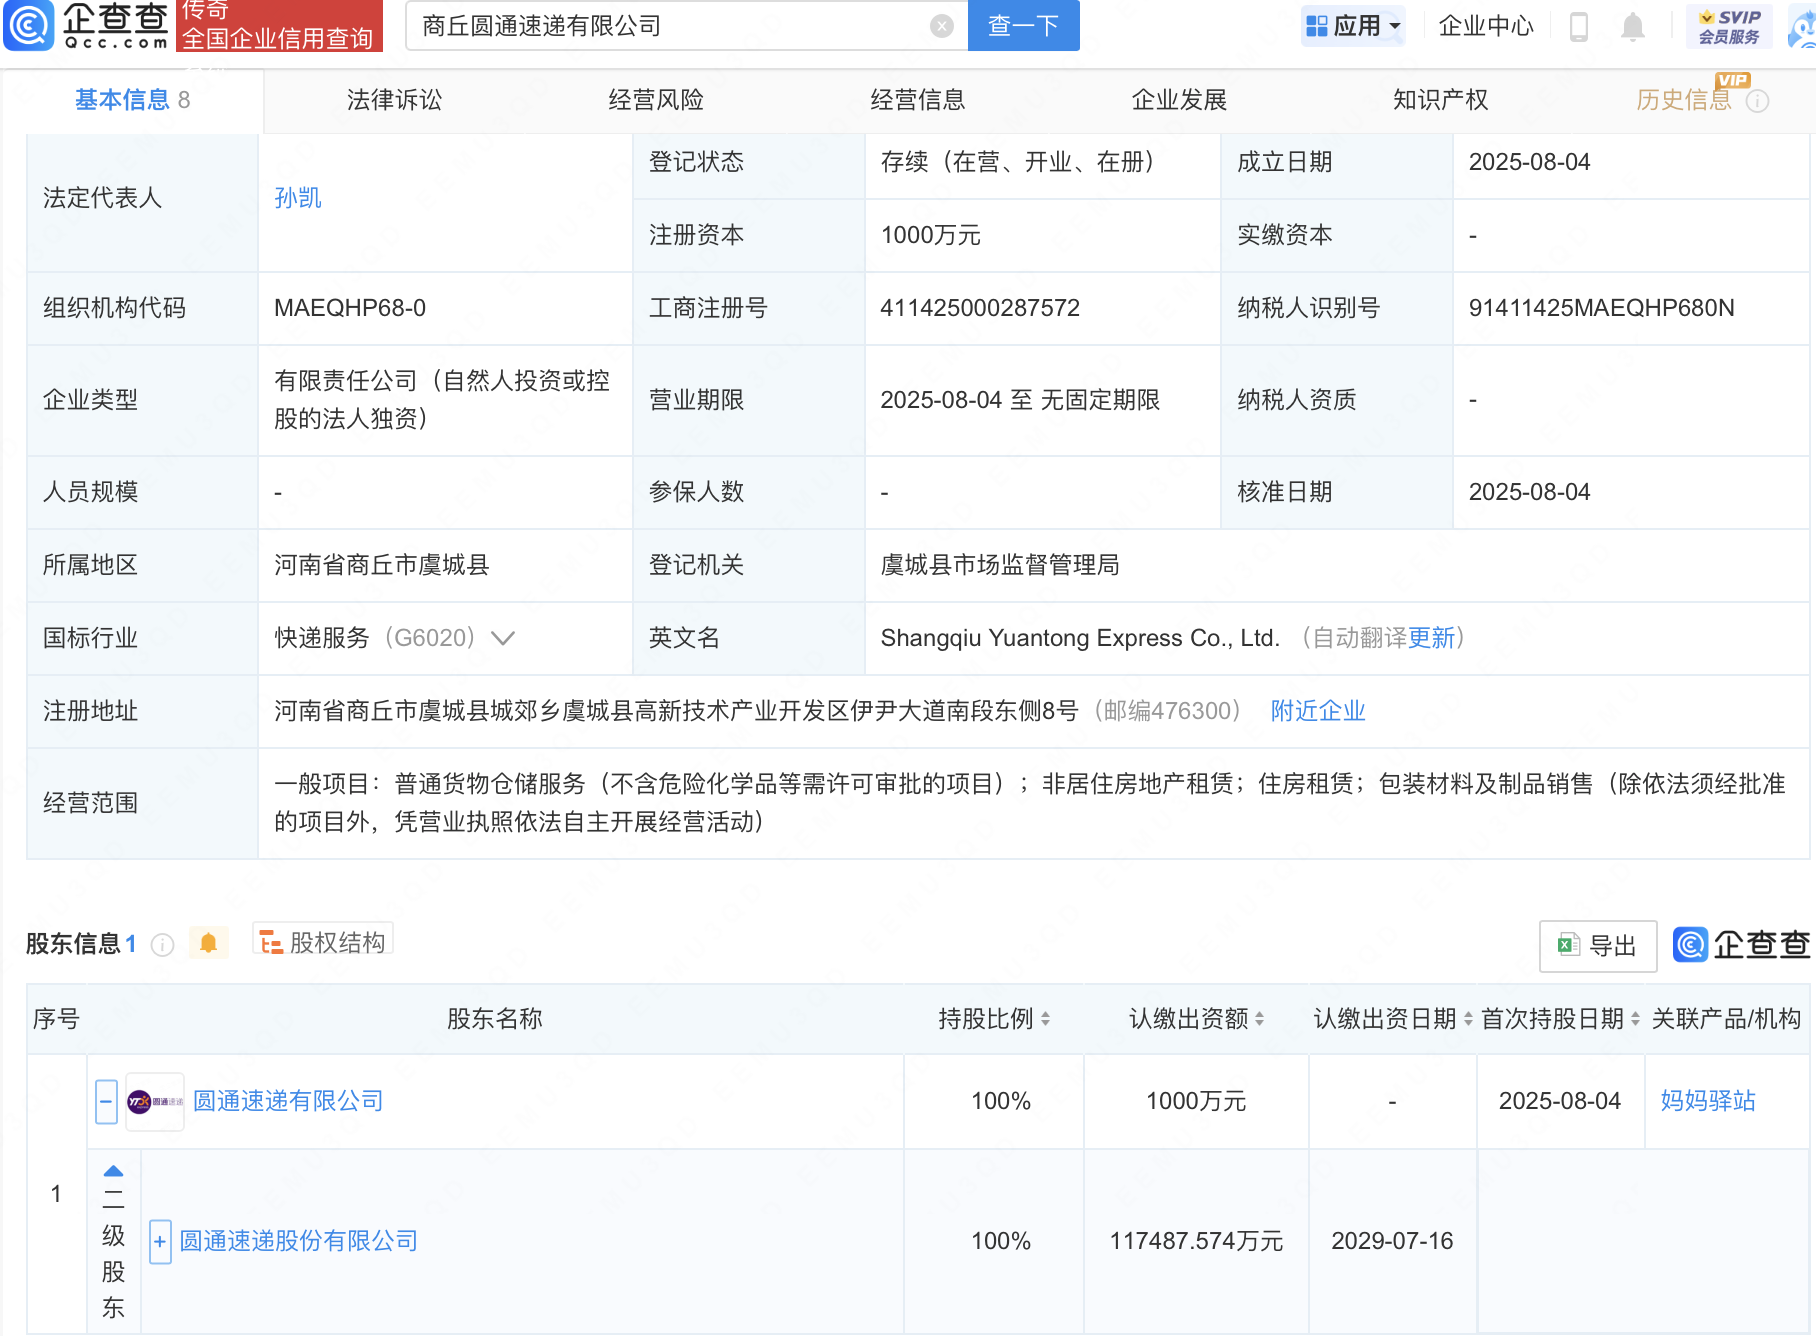Switch to the 历史信息 VIP tab
The height and width of the screenshot is (1336, 1816).
point(1683,100)
